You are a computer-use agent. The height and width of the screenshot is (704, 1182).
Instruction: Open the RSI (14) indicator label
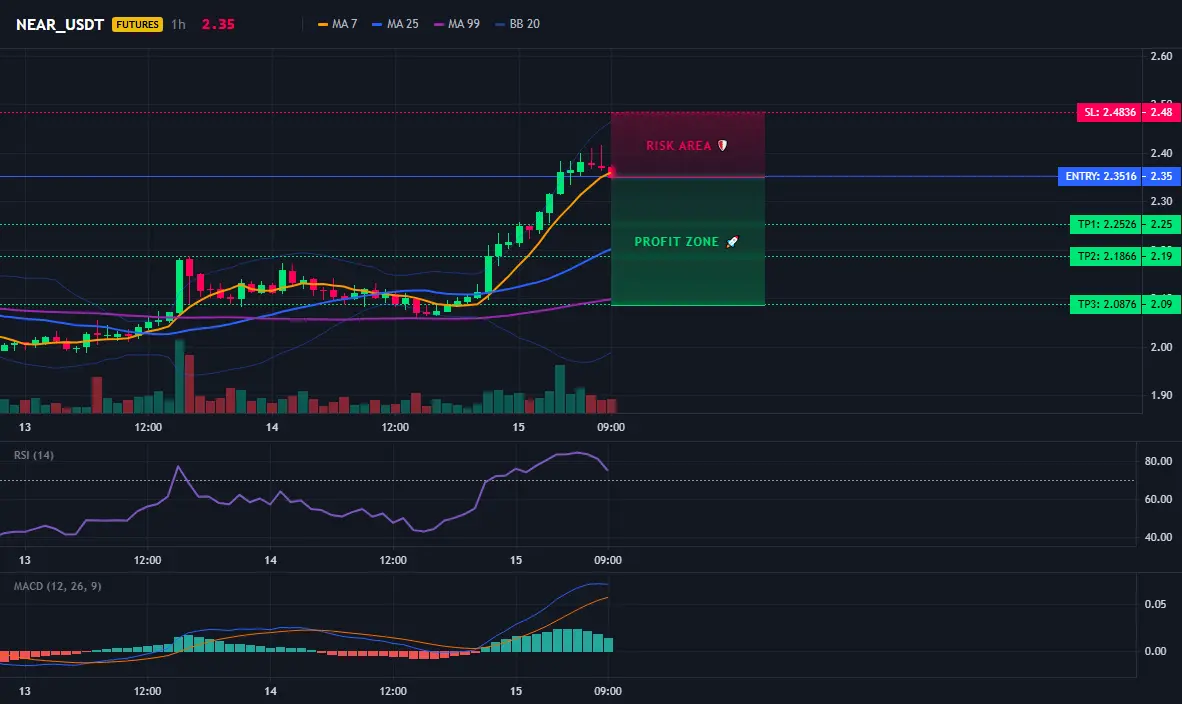pyautogui.click(x=34, y=455)
